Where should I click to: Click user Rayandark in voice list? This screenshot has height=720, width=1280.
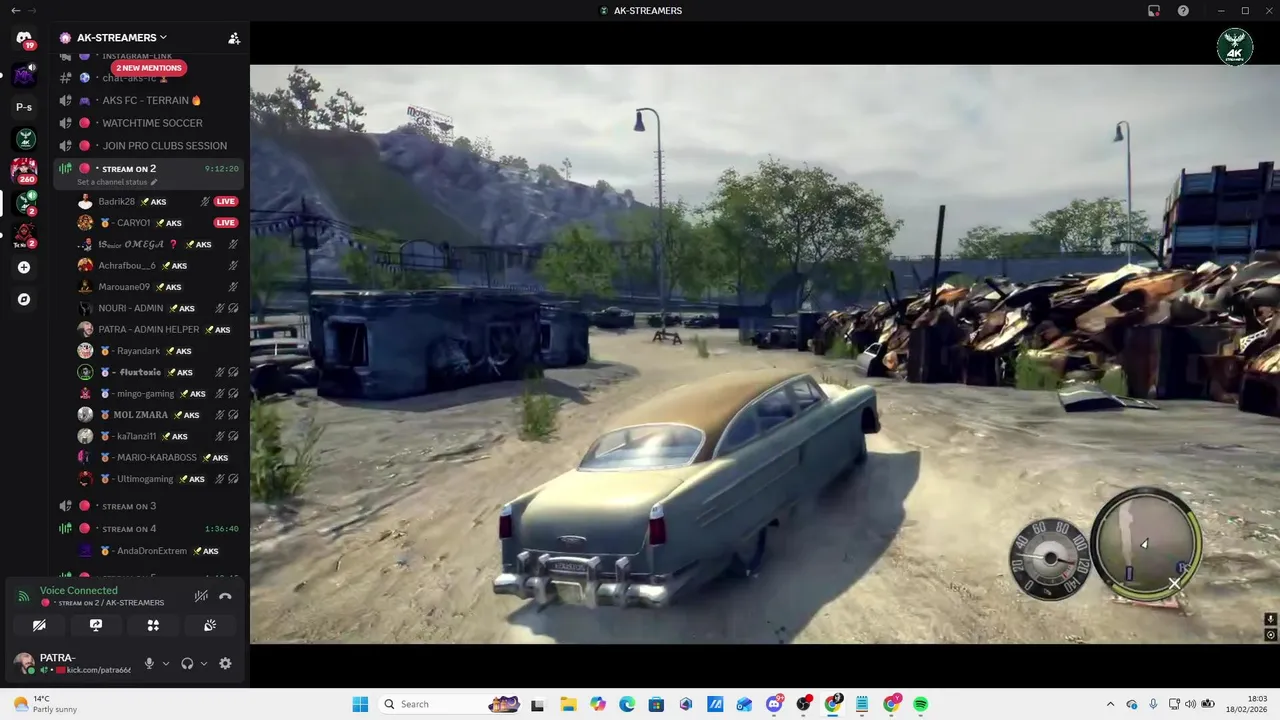coord(160,351)
